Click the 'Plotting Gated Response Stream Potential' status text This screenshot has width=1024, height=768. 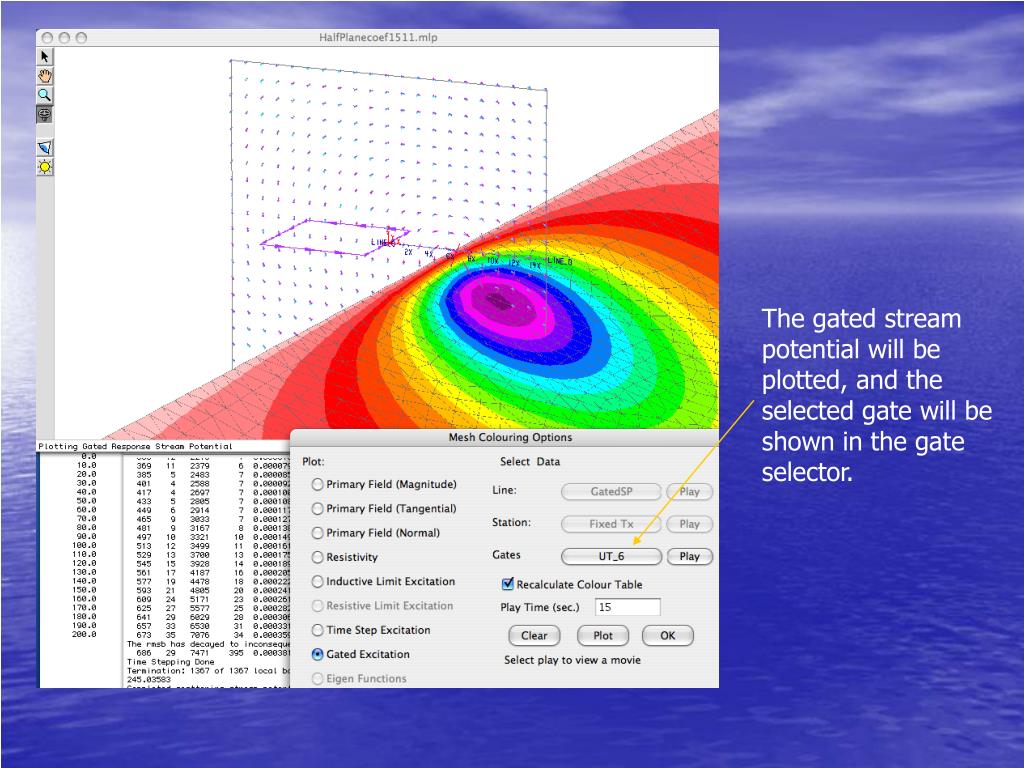[x=135, y=446]
